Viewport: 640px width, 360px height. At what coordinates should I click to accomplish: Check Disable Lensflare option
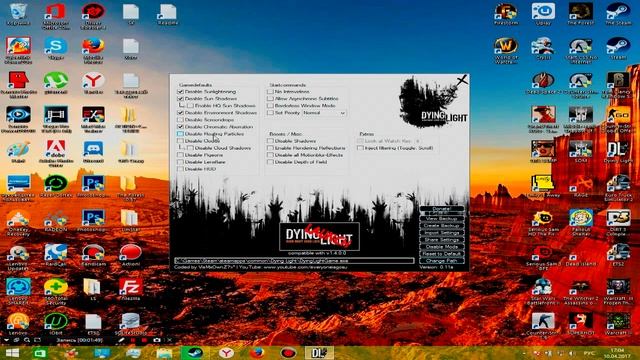[x=180, y=162]
